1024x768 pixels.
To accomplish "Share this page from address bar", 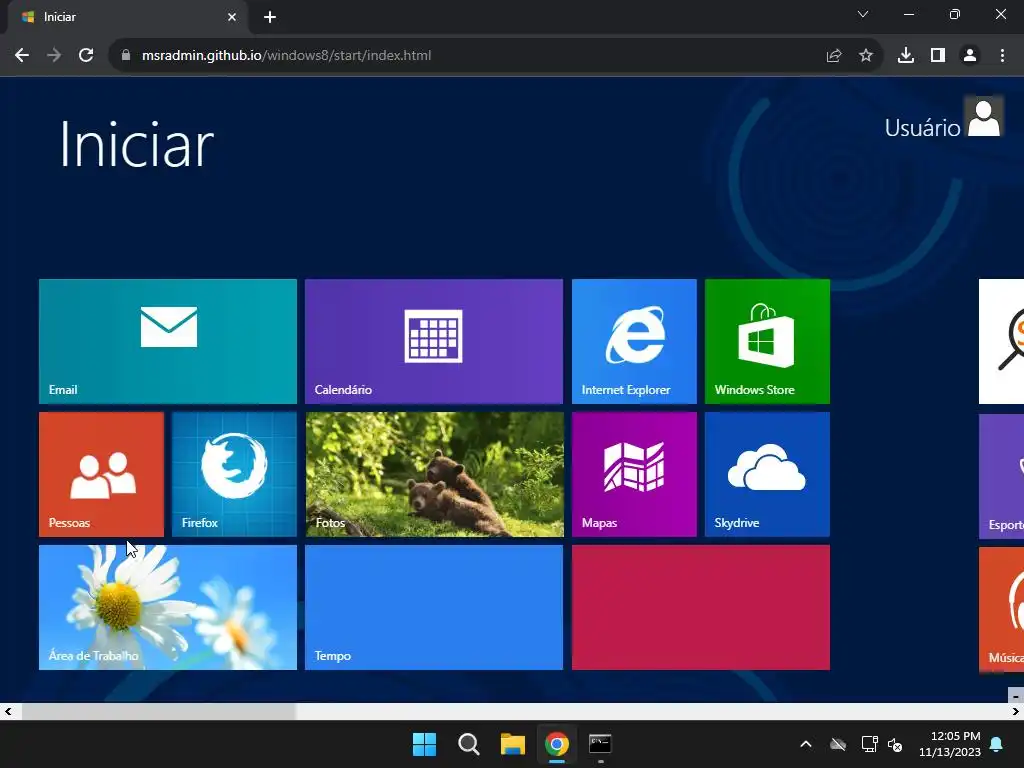I will (x=834, y=56).
